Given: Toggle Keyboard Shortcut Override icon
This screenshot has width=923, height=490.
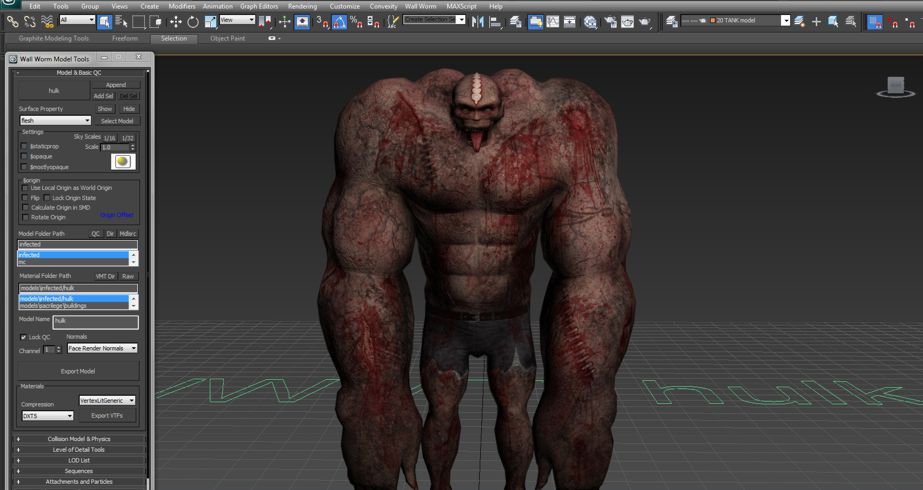Looking at the screenshot, I should point(303,22).
